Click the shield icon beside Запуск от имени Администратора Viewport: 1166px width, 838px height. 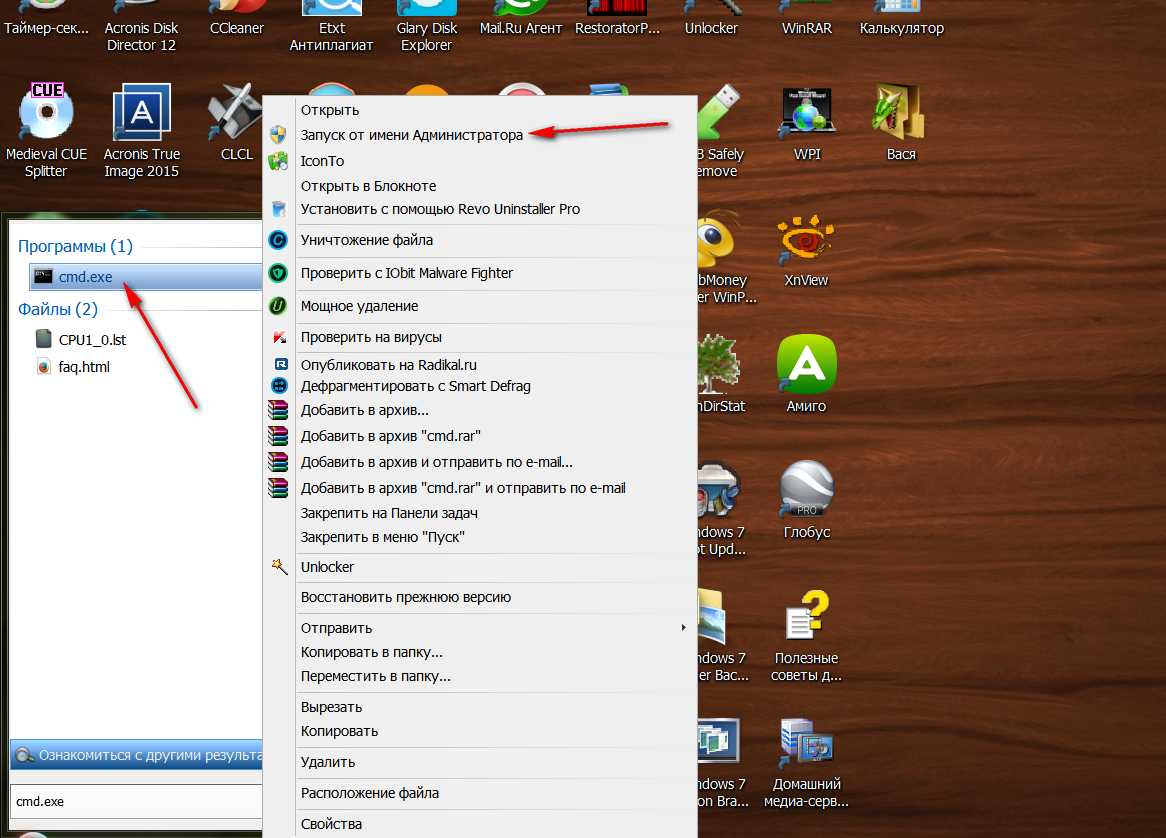pos(278,135)
